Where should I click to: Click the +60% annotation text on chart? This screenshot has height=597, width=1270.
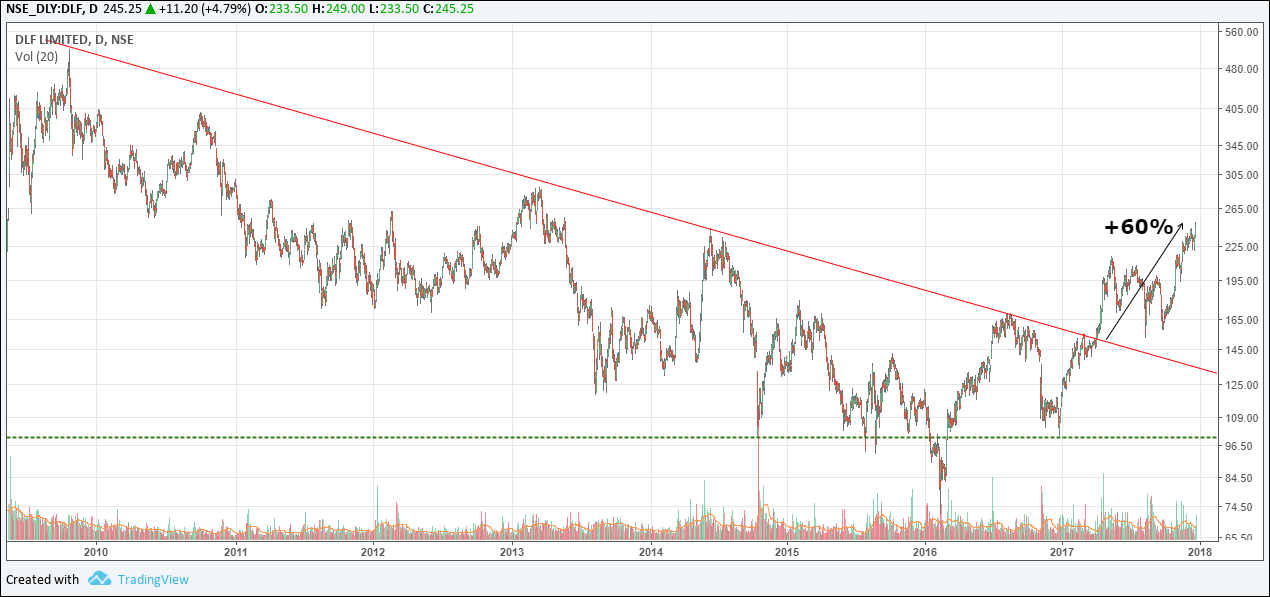1138,227
